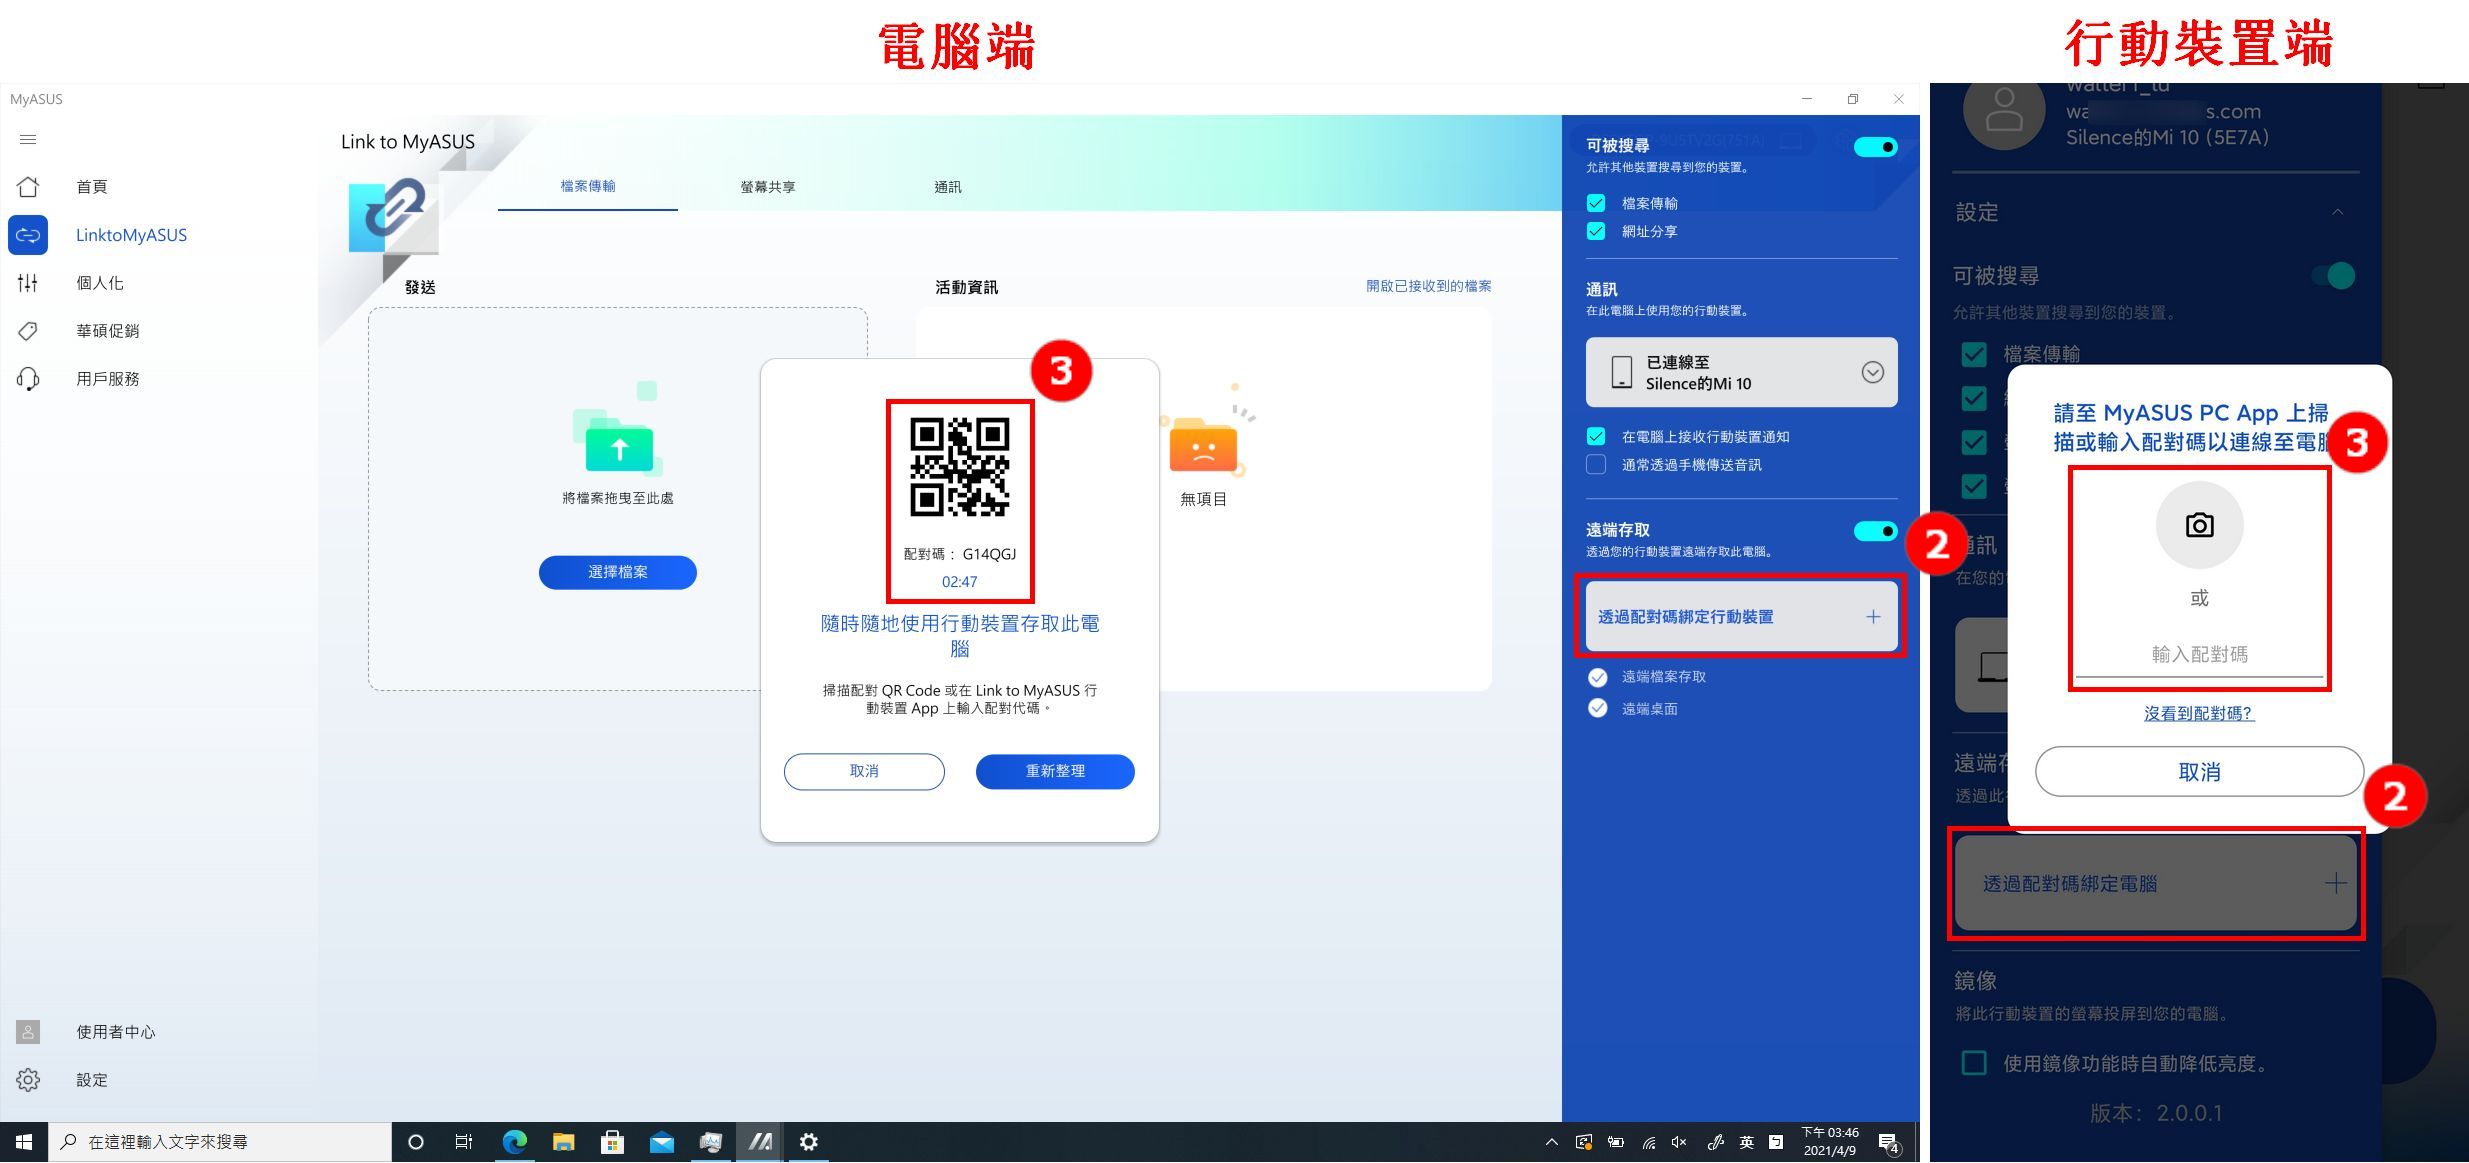Toggle 遠端存取 switch on PC panel
This screenshot has width=2469, height=1163.
click(1875, 531)
